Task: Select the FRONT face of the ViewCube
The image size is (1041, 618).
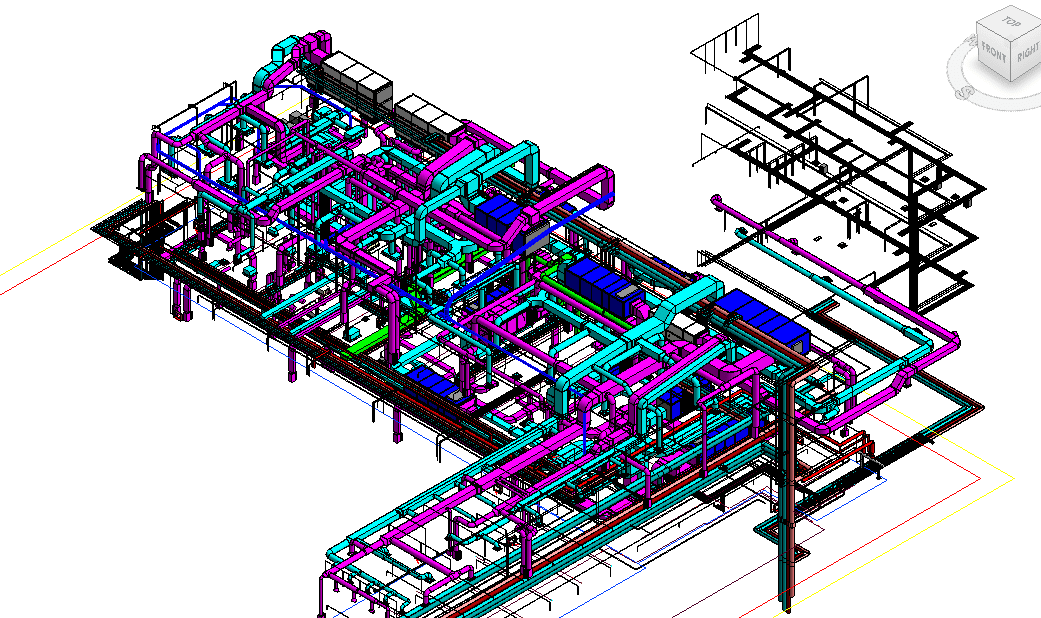Action: 994,50
